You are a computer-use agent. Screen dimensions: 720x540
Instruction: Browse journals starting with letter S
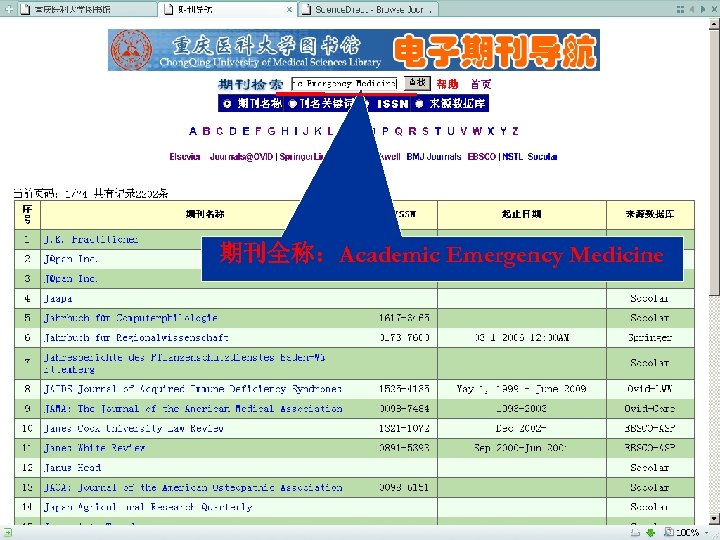425,131
